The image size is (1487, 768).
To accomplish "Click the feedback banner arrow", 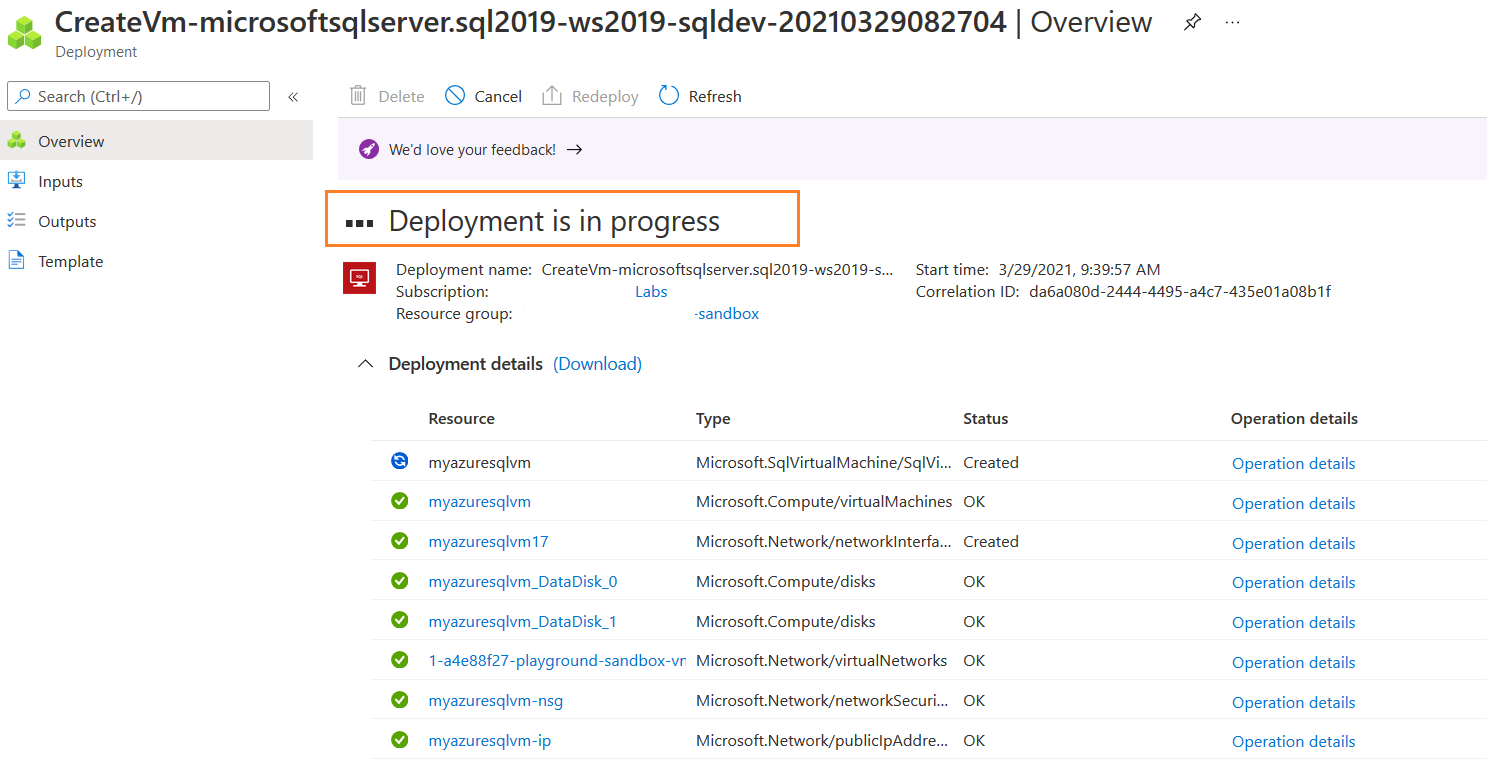I will 574,150.
